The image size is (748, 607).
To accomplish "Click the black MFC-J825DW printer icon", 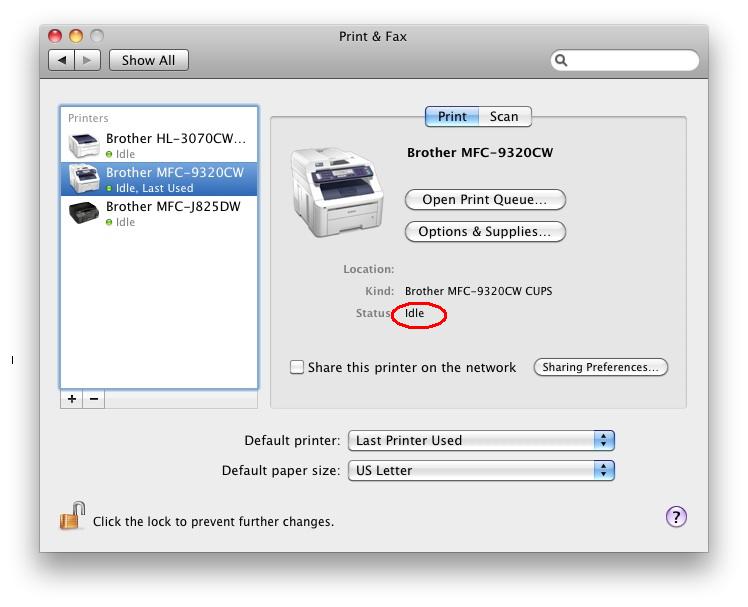I will [84, 213].
